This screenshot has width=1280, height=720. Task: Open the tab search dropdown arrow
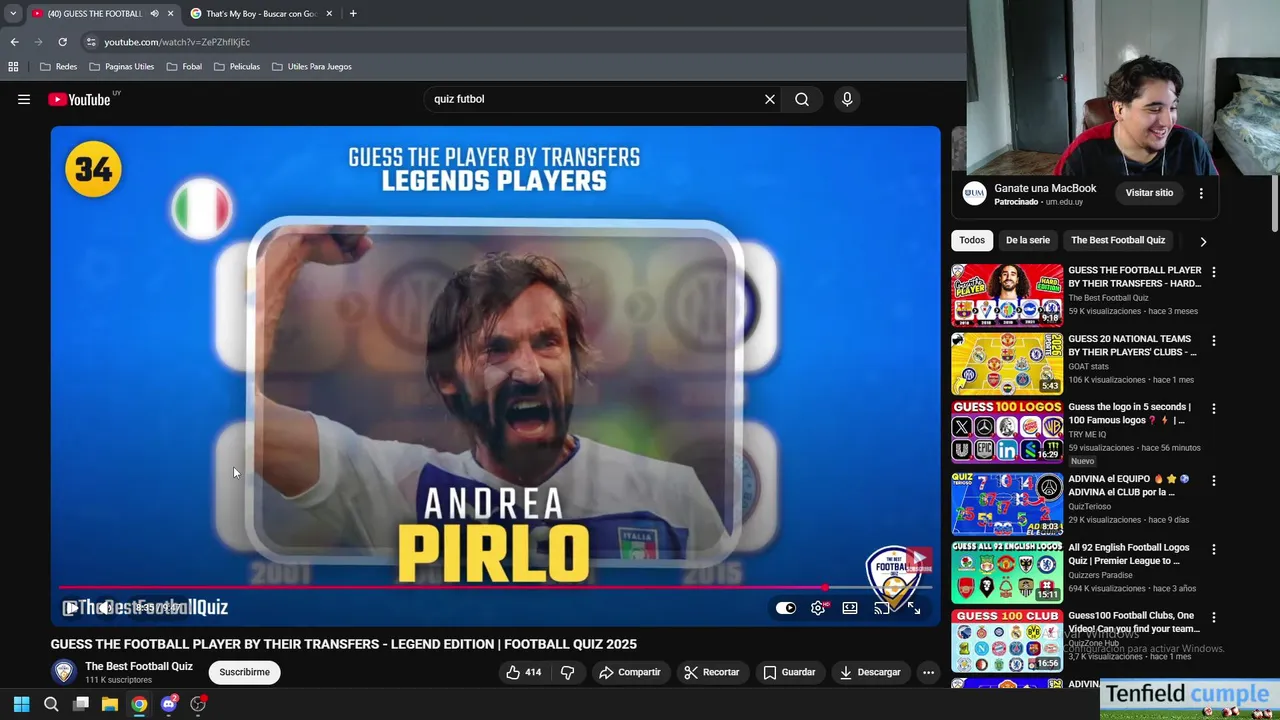point(13,13)
